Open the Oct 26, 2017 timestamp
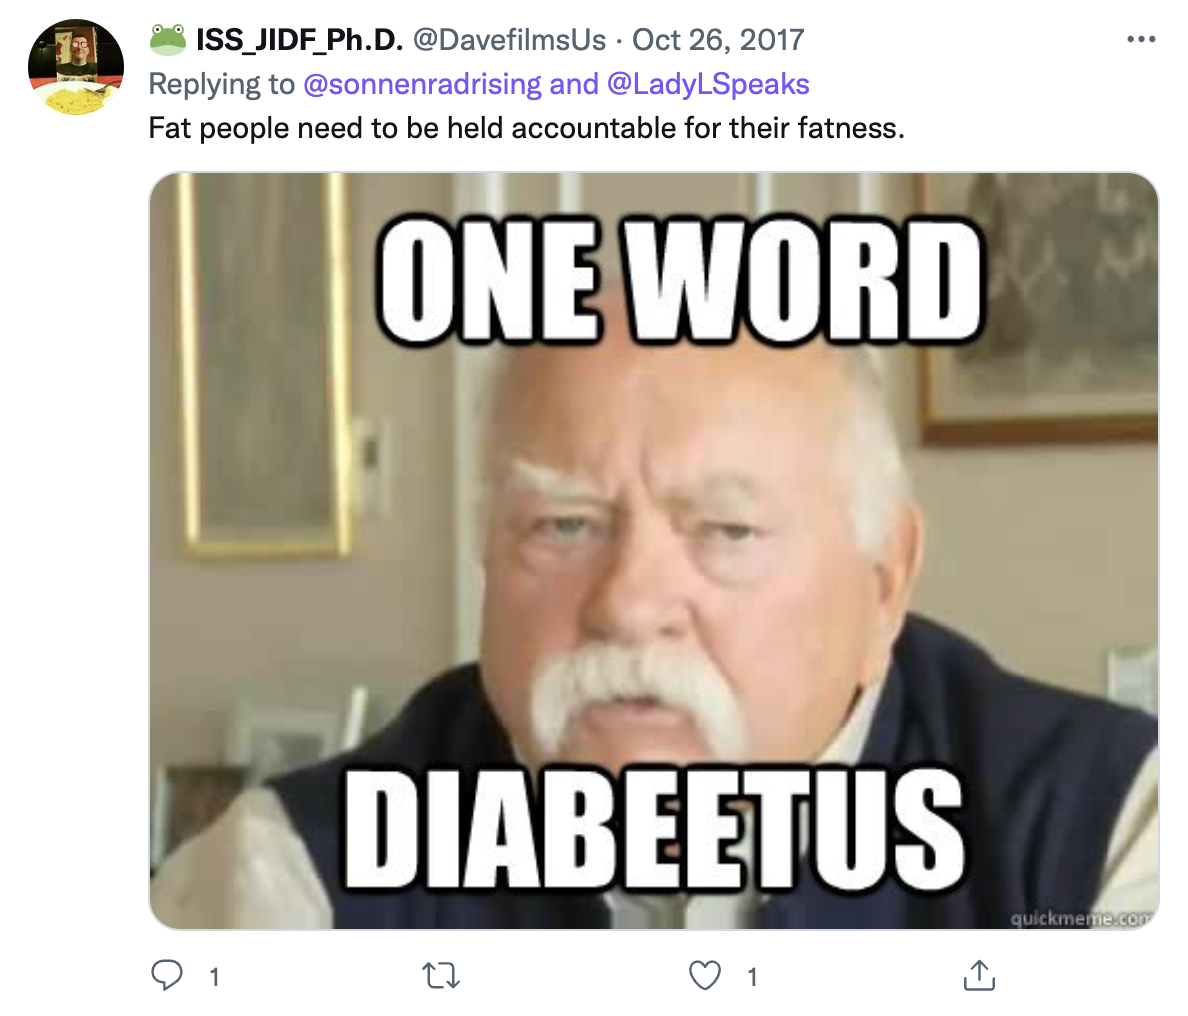Screen dimensions: 1188x1016 [718, 40]
